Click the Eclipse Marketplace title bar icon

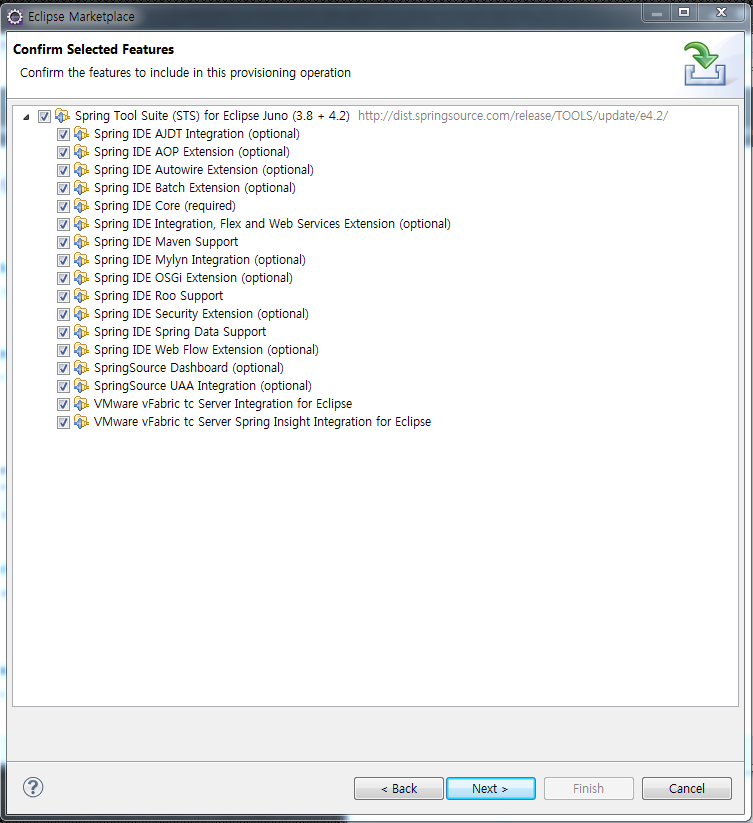coord(15,17)
